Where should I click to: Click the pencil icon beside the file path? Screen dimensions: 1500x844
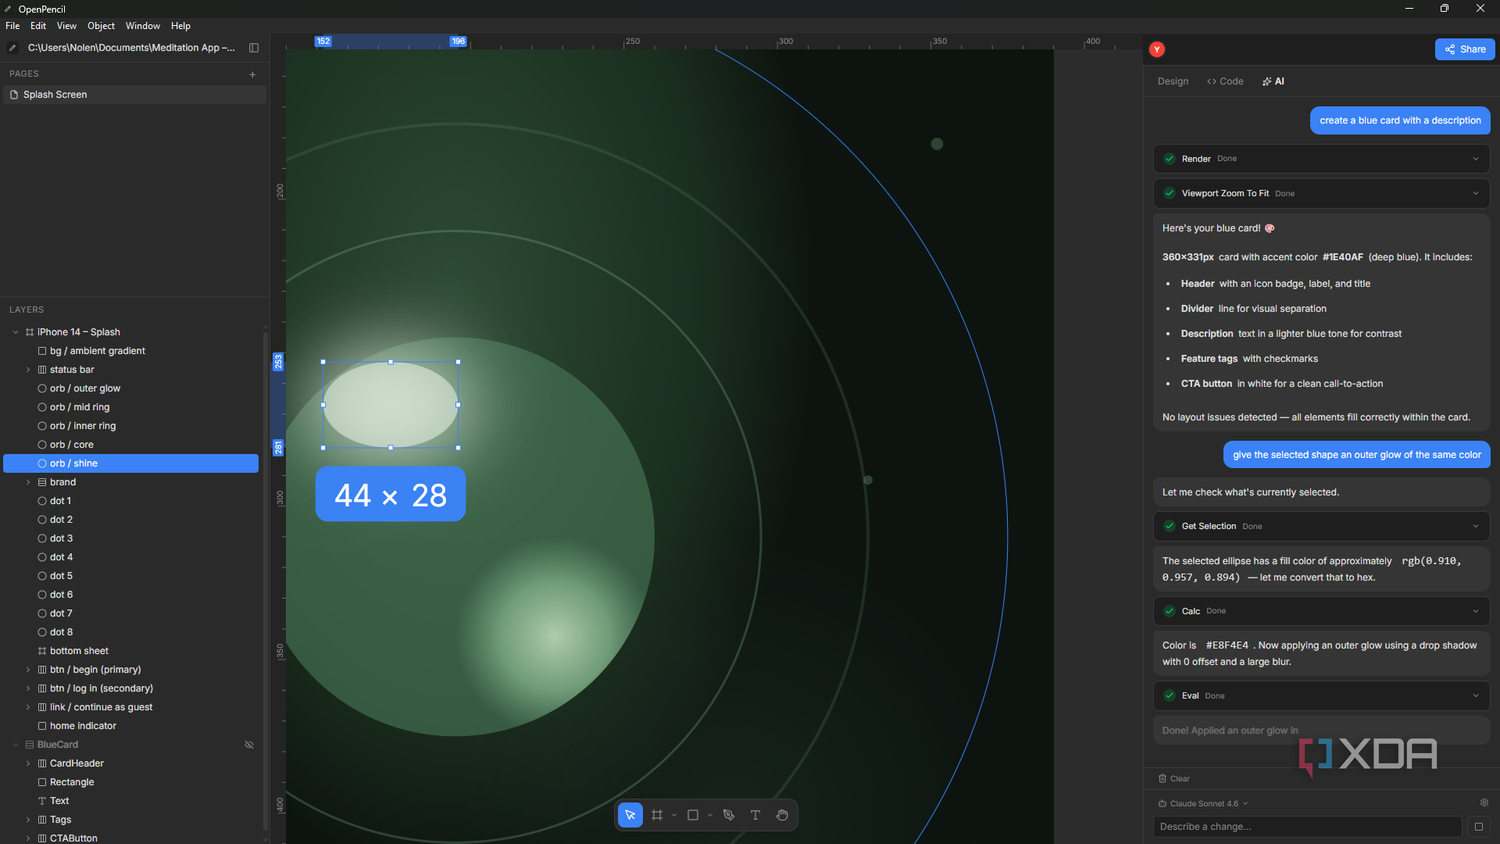tap(13, 48)
